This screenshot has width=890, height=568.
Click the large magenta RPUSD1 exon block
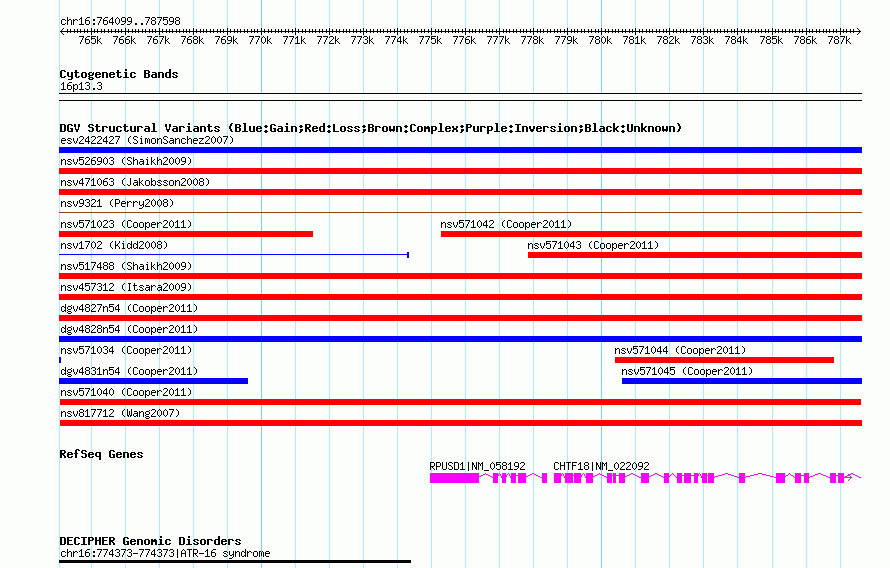pyautogui.click(x=454, y=478)
